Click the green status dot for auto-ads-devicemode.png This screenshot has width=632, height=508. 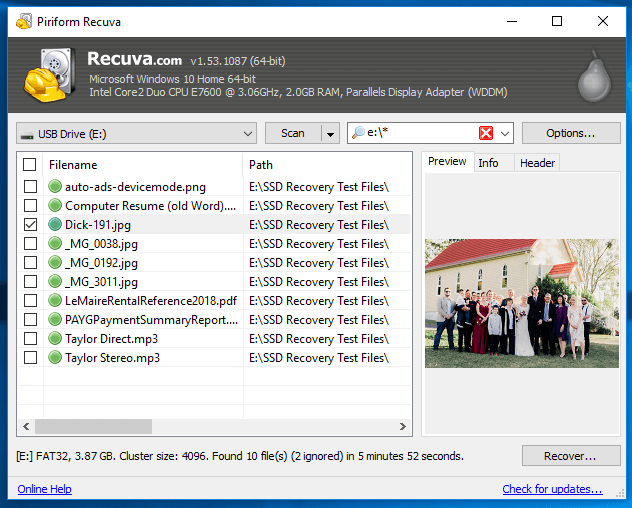[x=54, y=186]
